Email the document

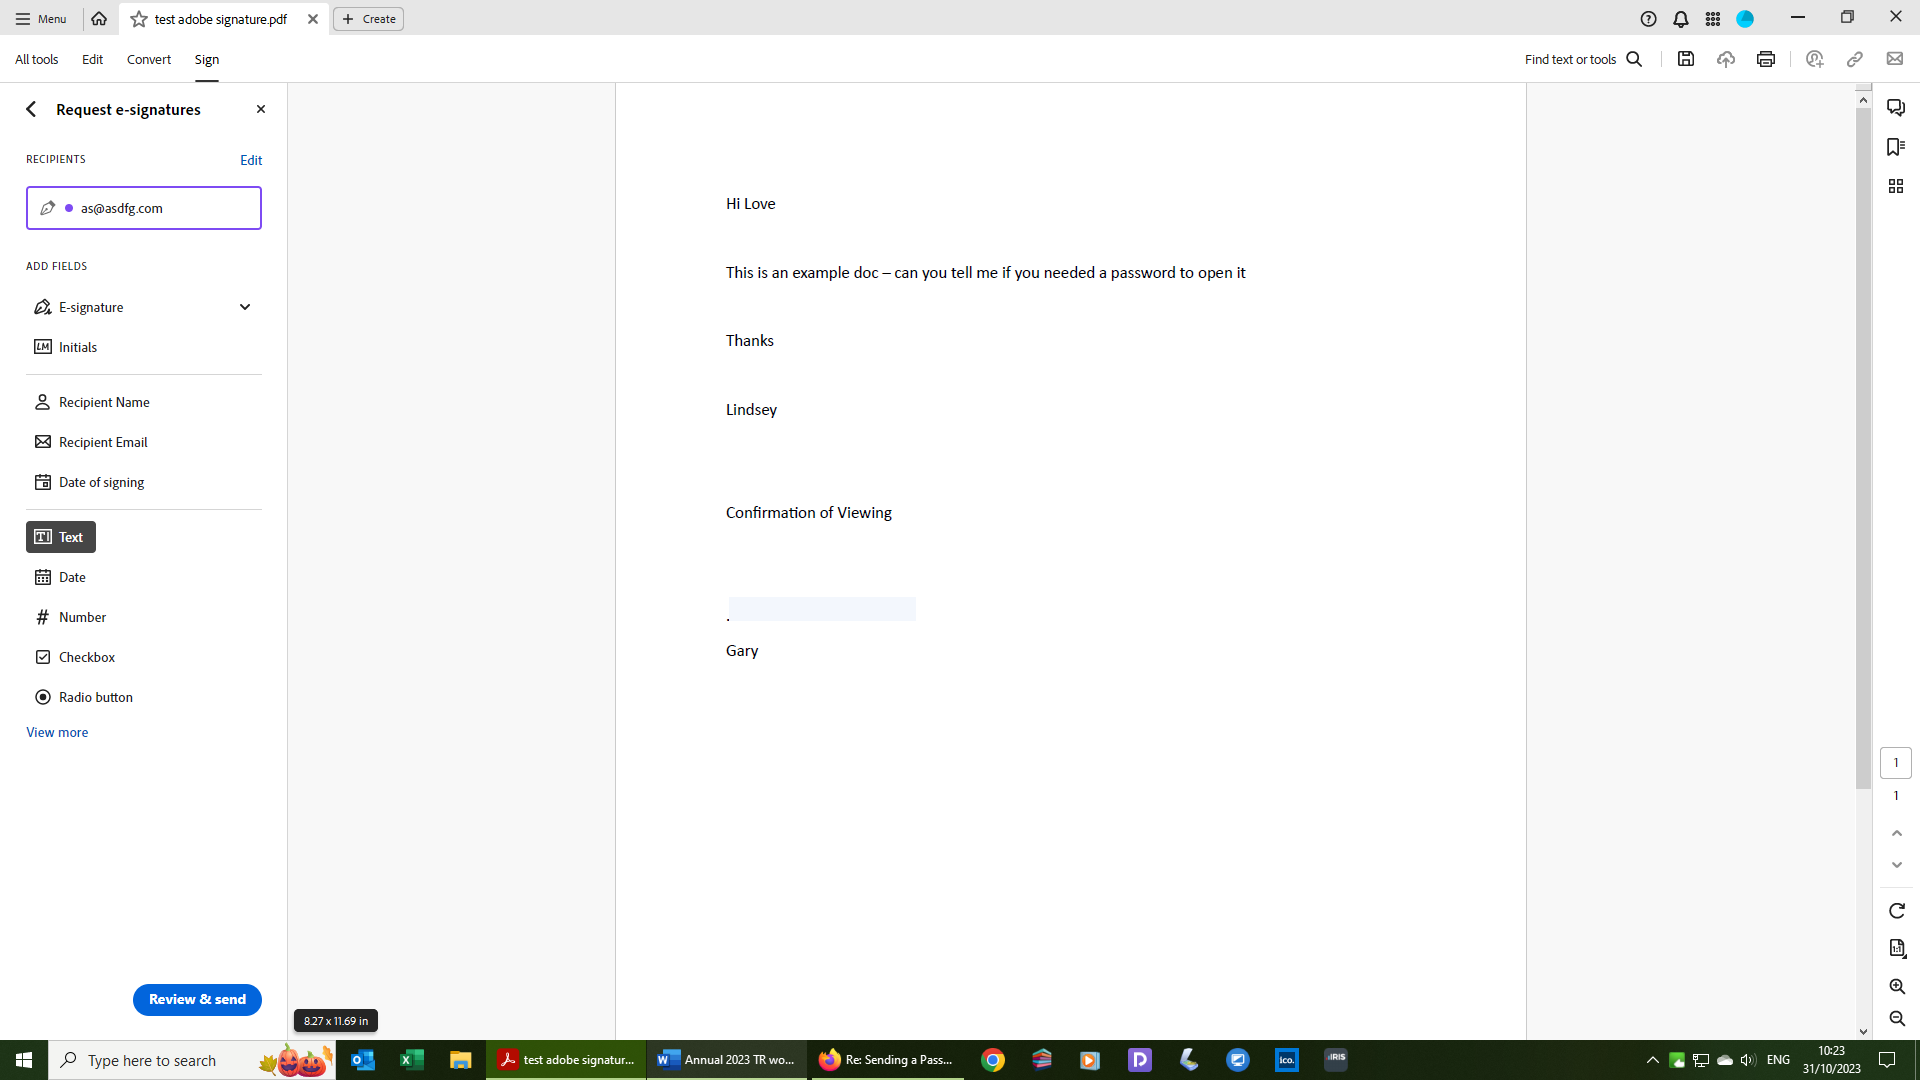click(1895, 59)
